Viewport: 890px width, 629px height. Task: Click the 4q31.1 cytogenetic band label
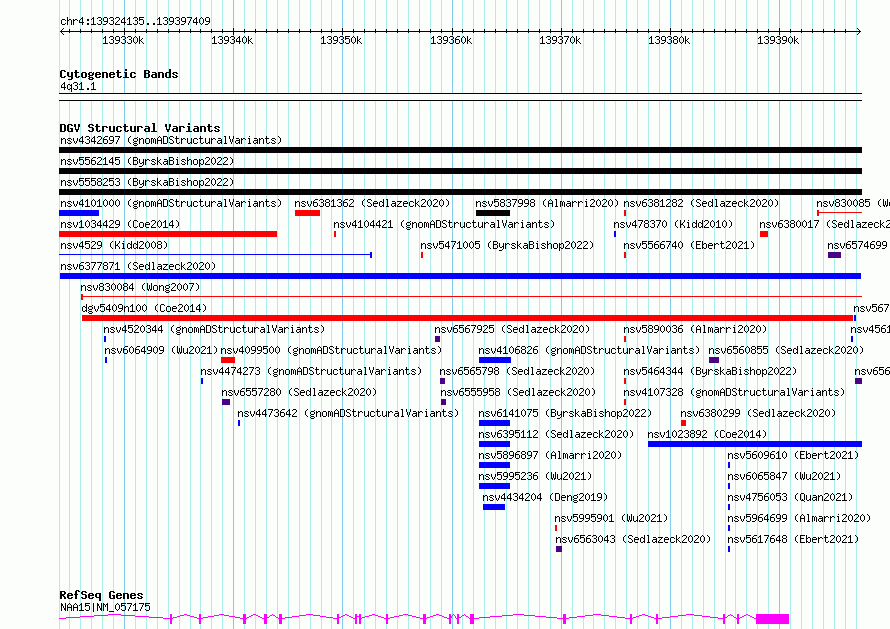(x=78, y=86)
